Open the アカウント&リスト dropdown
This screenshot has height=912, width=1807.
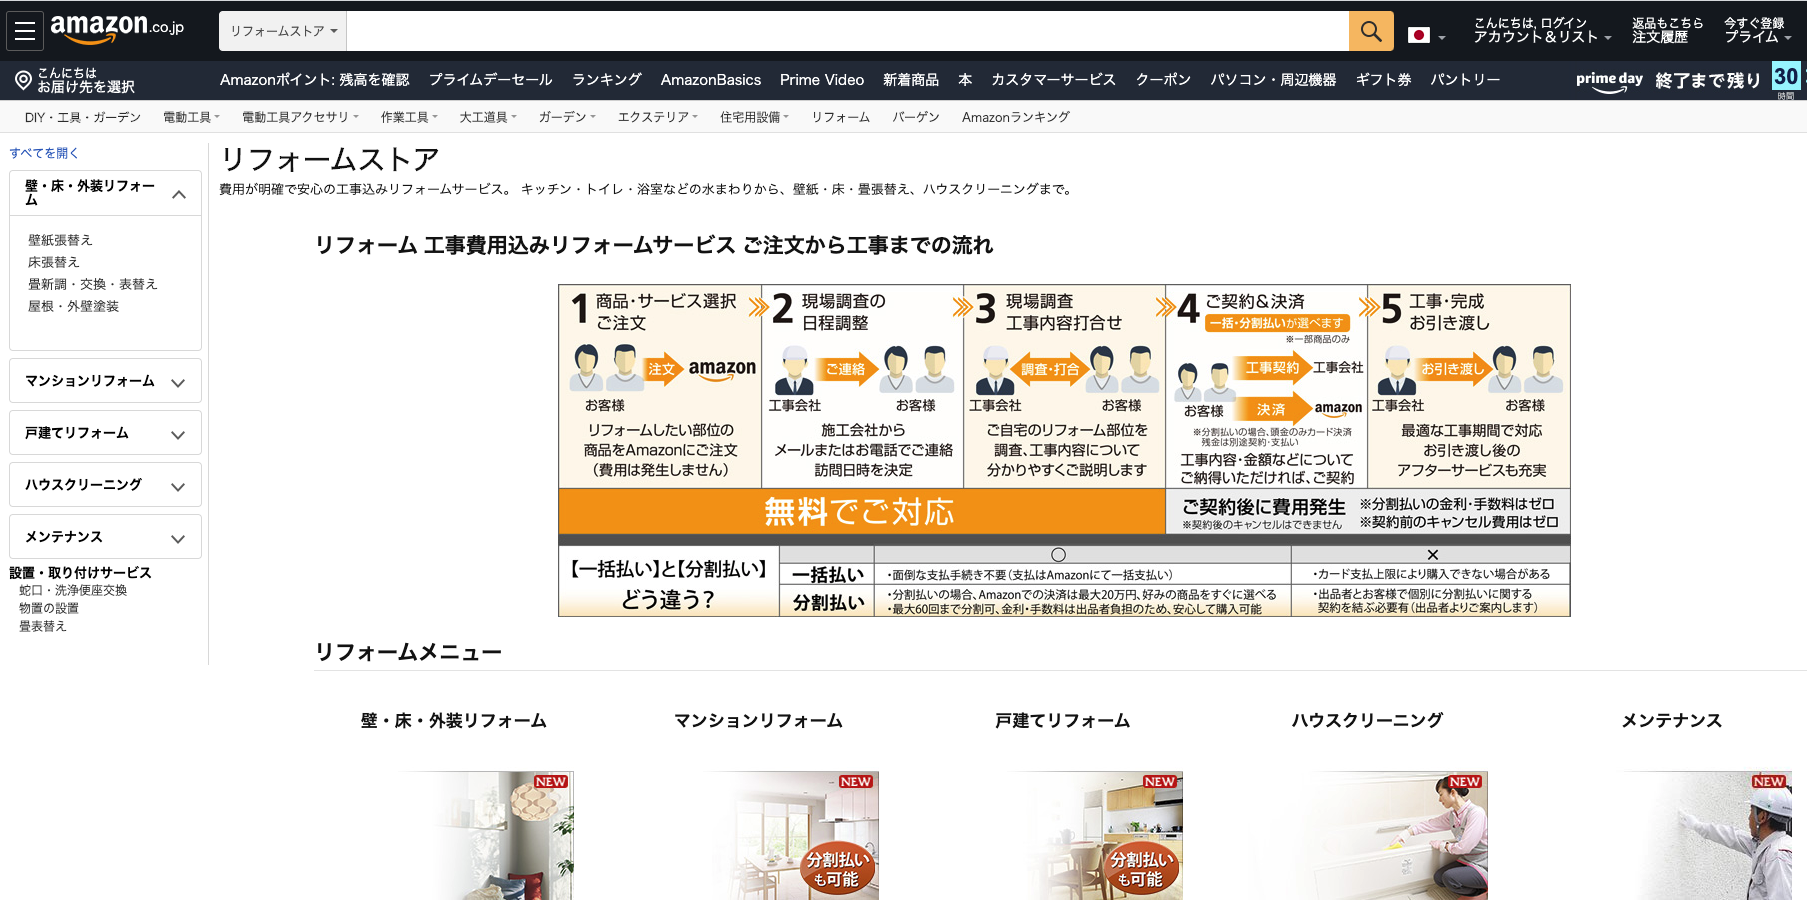1541,30
